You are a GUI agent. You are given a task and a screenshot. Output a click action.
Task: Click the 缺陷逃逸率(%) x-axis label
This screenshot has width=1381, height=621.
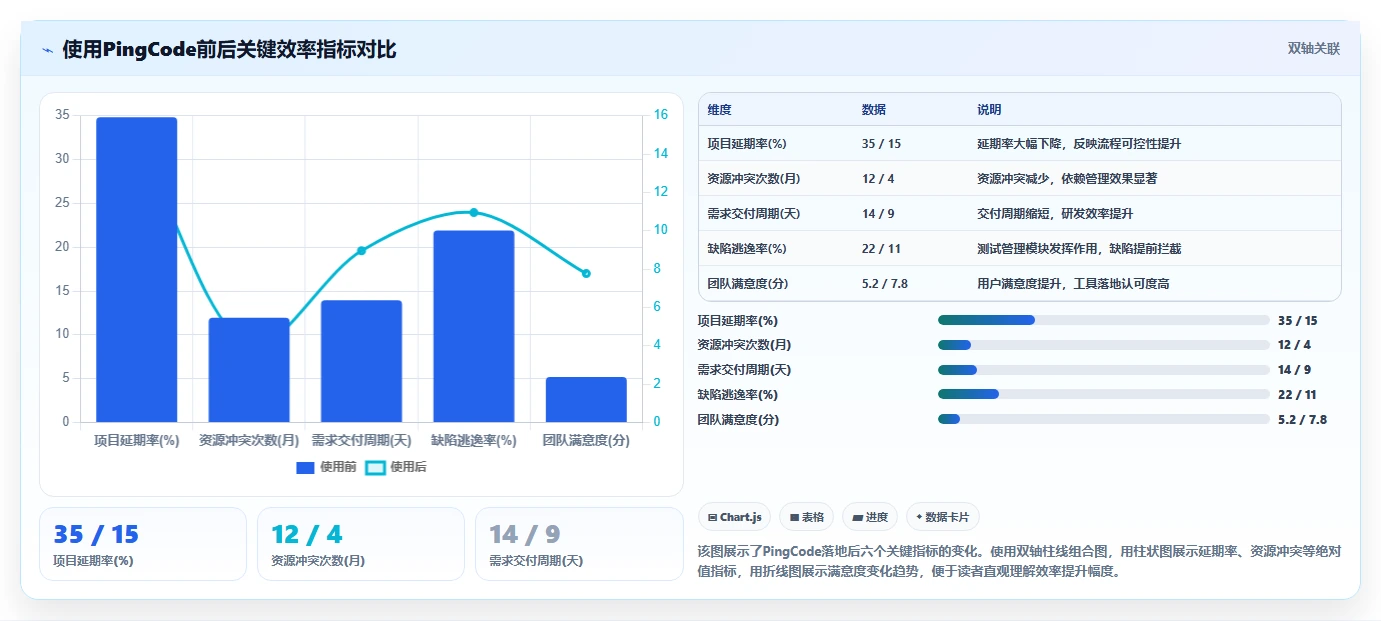[x=474, y=440]
